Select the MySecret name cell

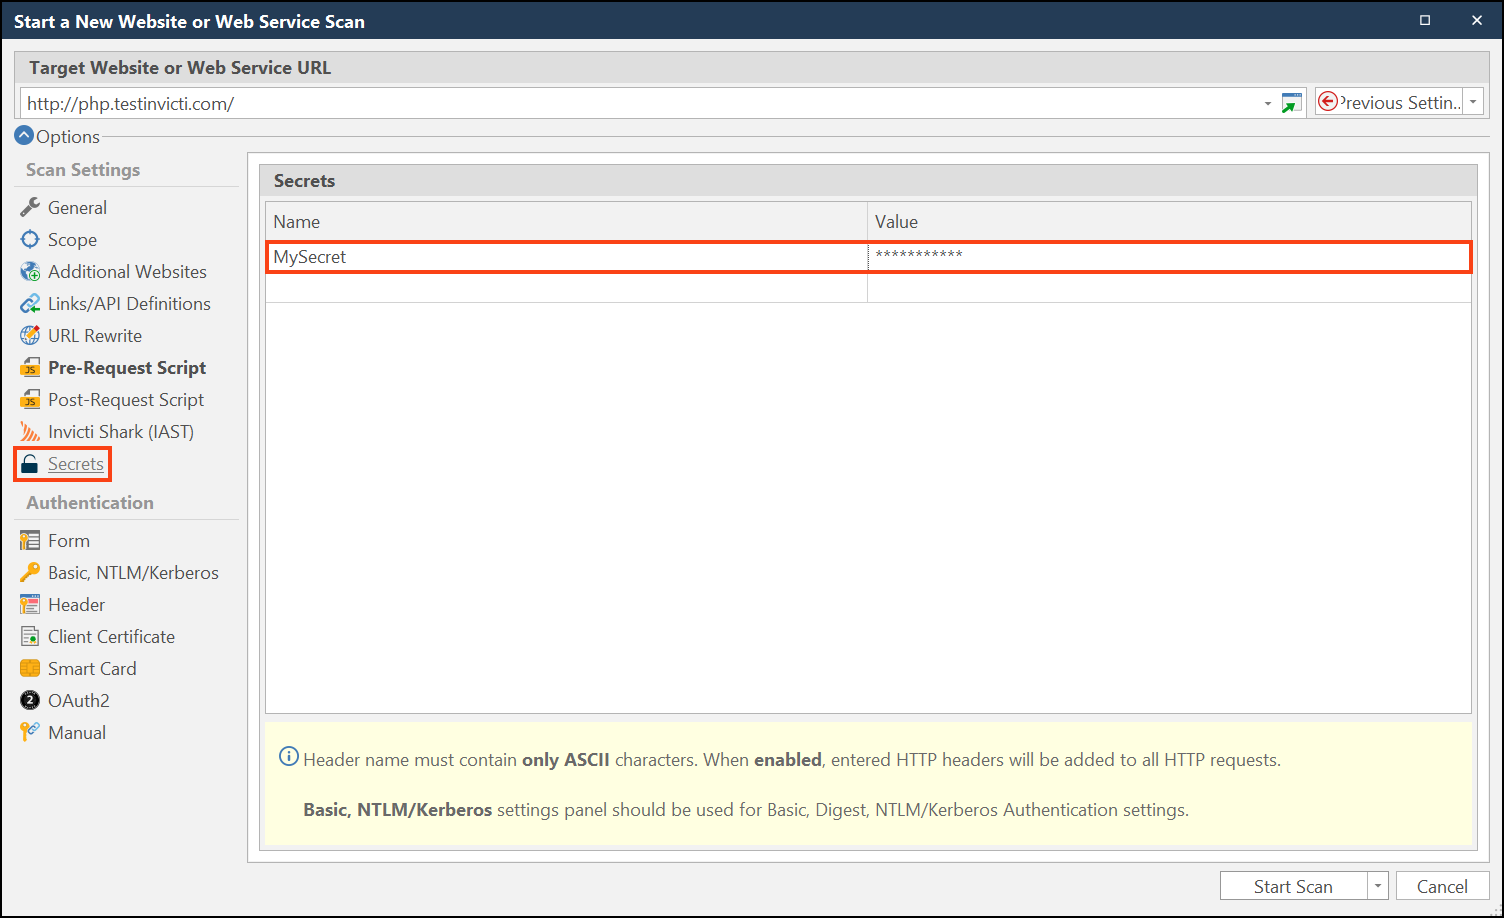(x=565, y=257)
